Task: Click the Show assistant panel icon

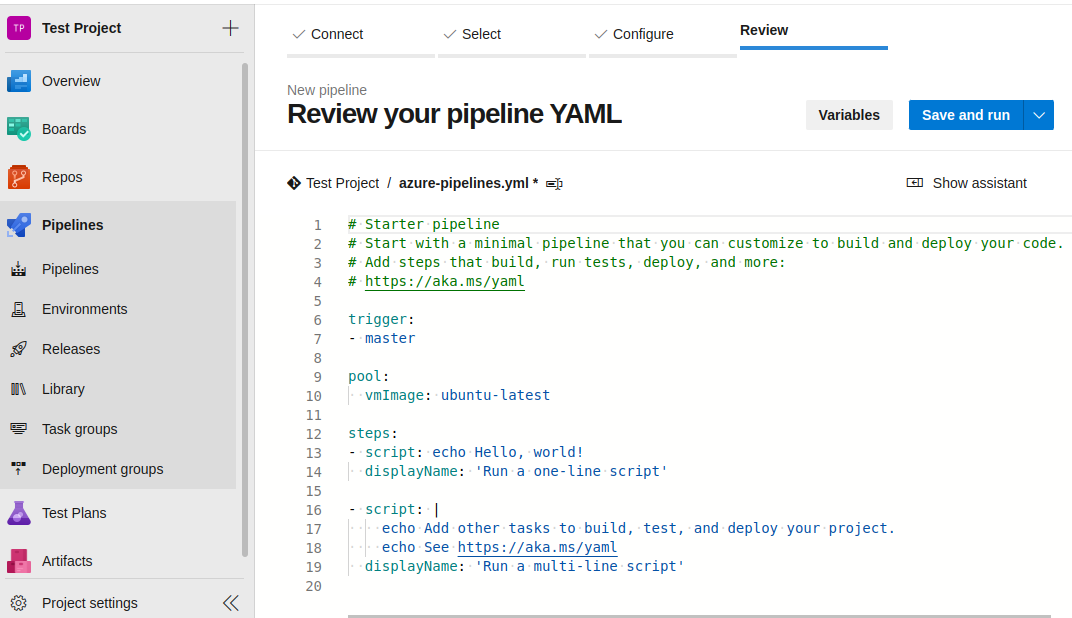Action: [915, 183]
